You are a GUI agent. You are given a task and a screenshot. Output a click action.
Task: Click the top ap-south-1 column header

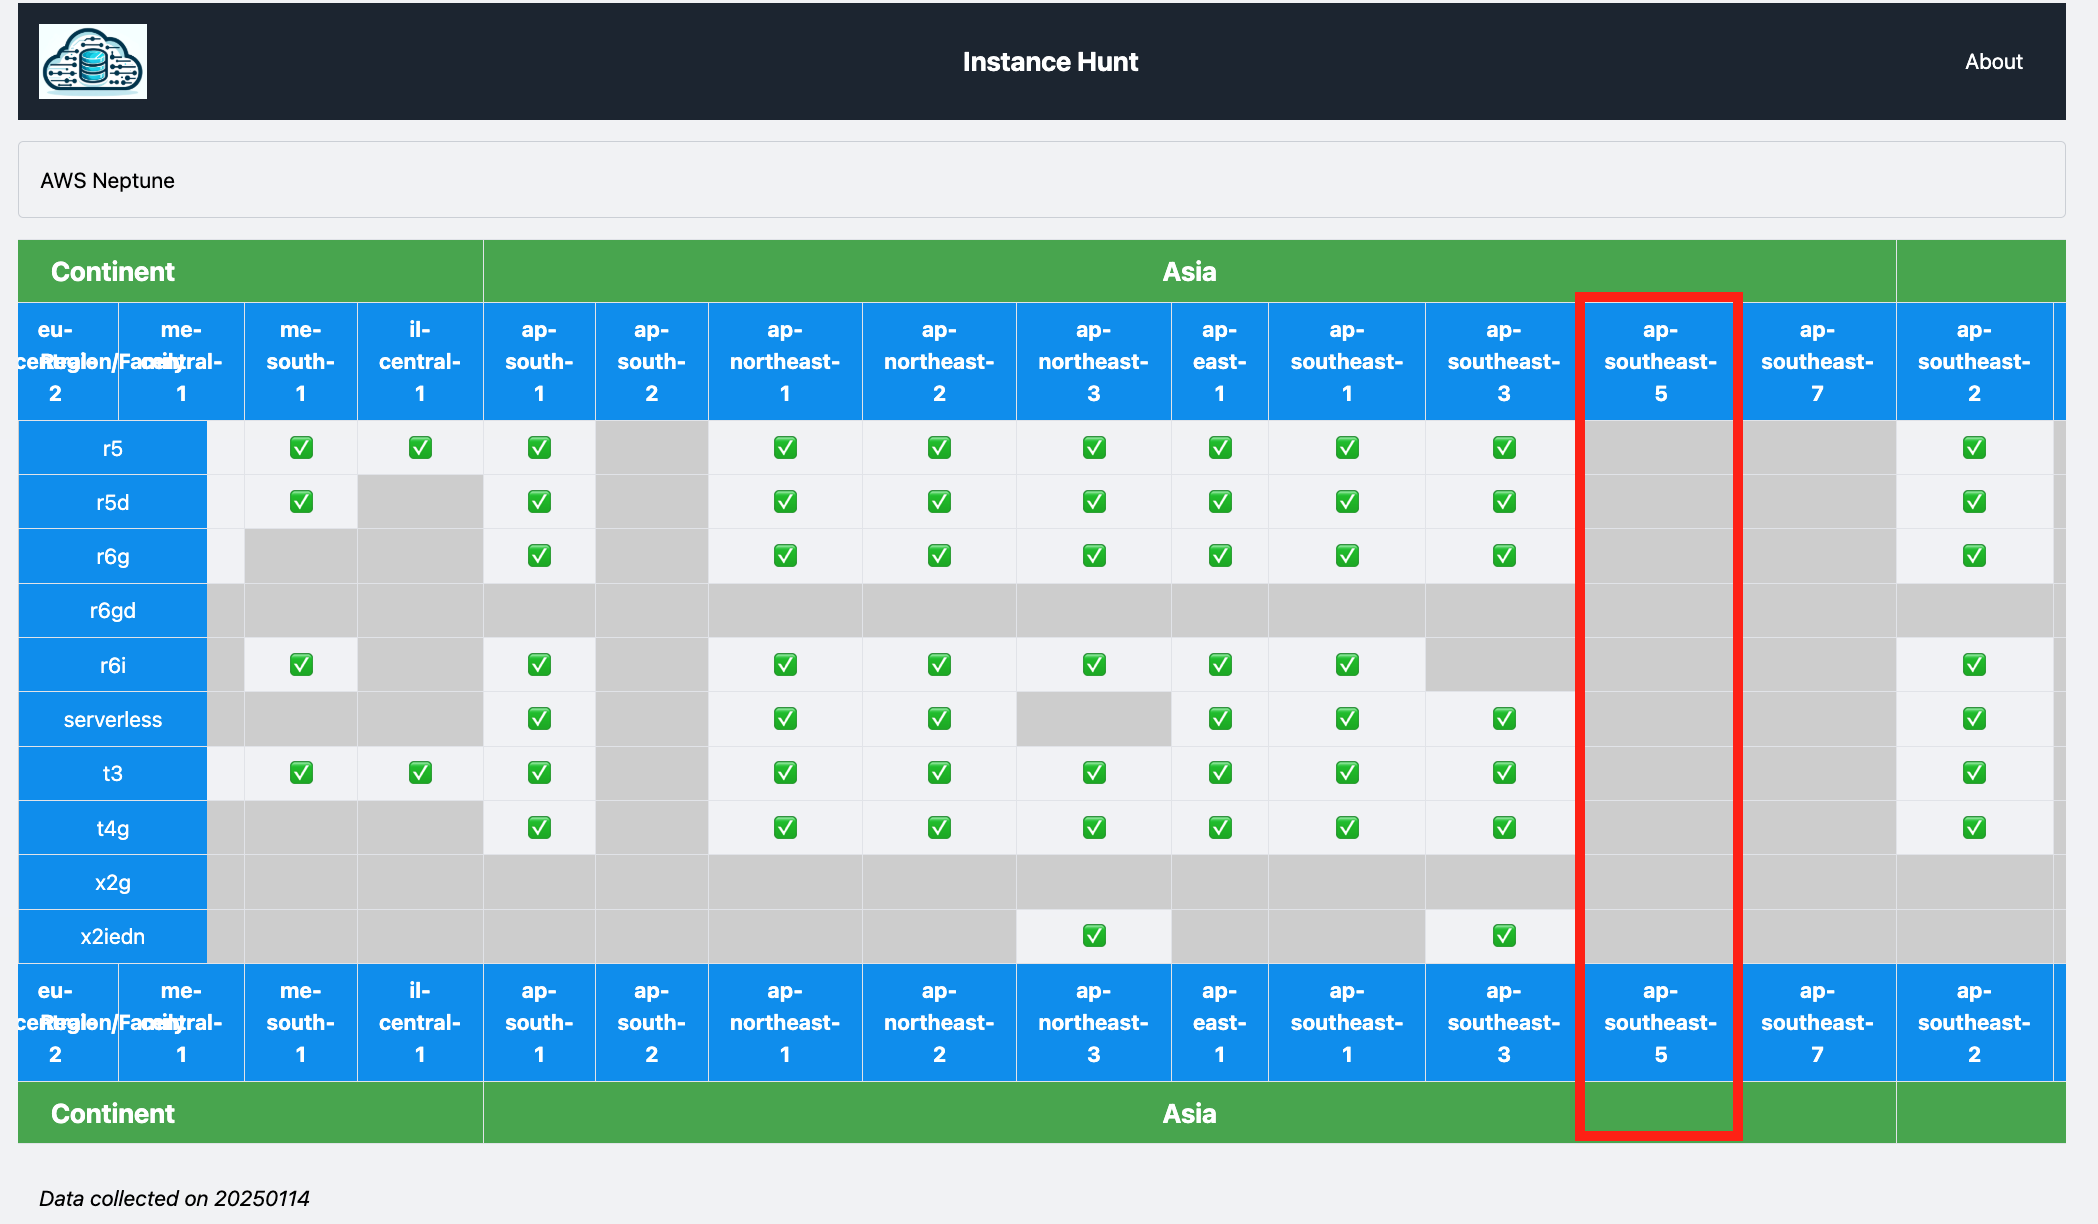[x=539, y=361]
